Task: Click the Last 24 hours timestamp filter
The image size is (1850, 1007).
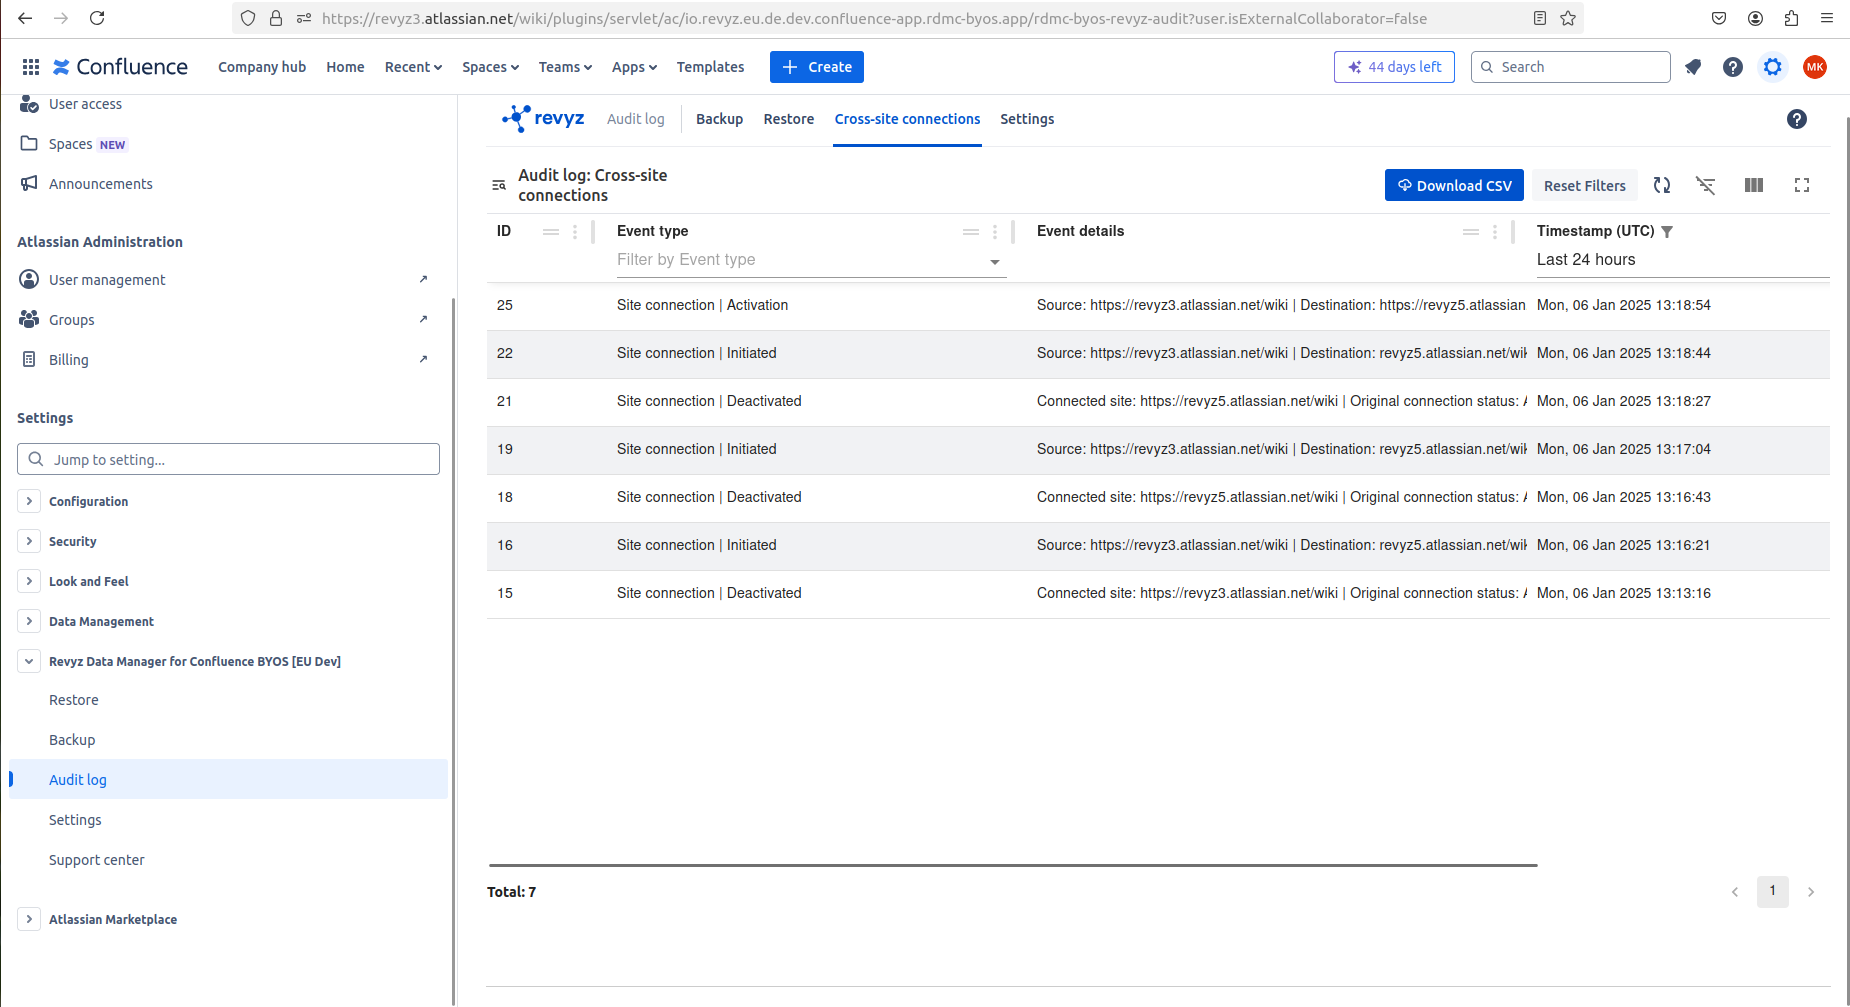Action: tap(1682, 260)
